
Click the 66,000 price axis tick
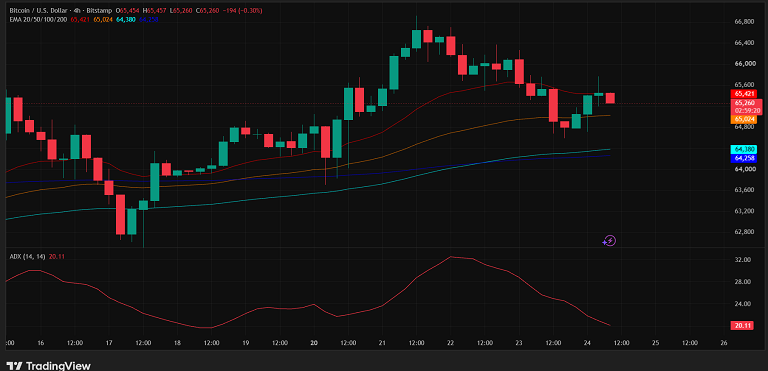[744, 64]
